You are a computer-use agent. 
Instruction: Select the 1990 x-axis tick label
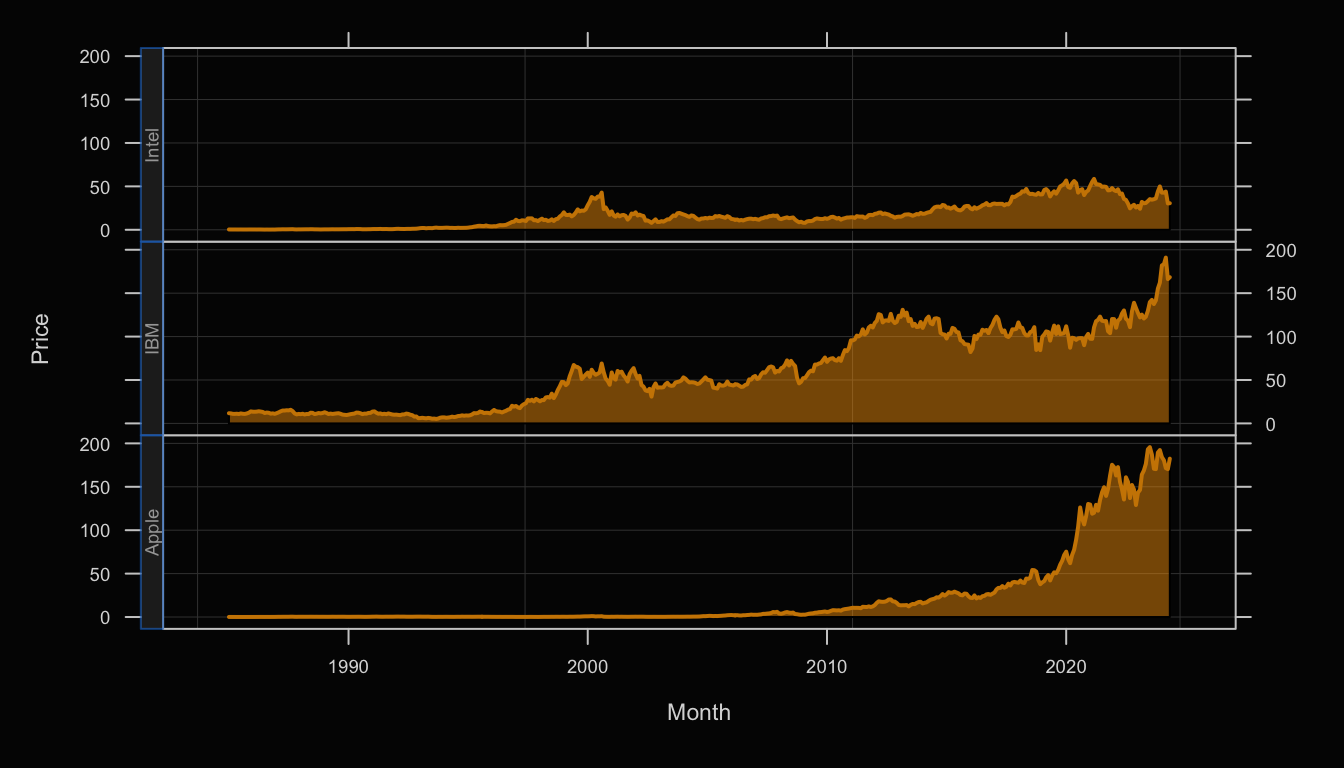348,665
